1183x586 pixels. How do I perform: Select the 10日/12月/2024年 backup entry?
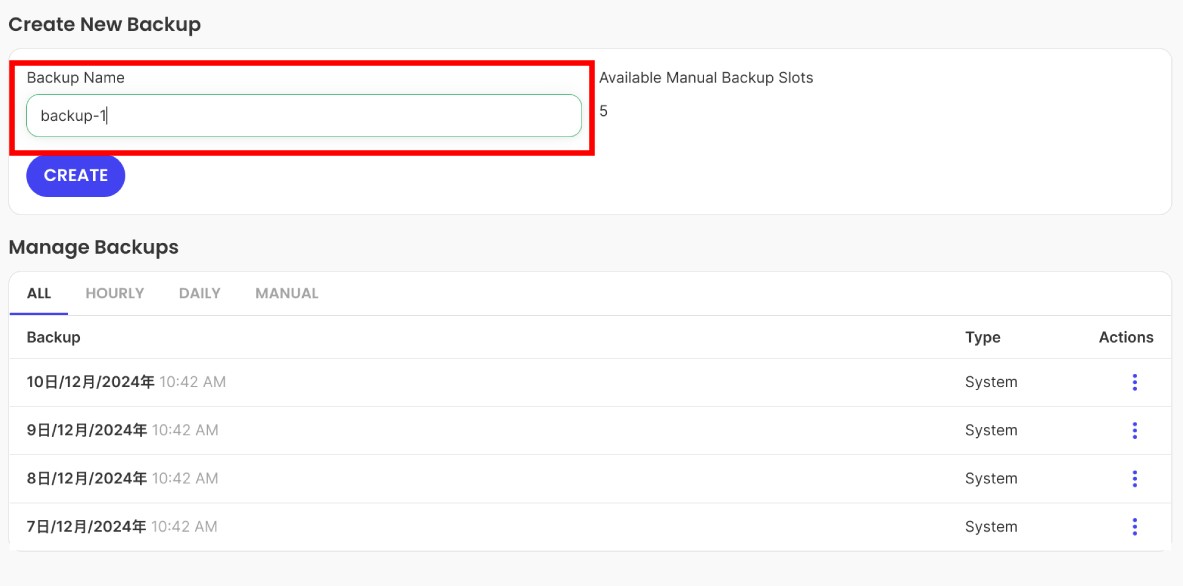(91, 382)
